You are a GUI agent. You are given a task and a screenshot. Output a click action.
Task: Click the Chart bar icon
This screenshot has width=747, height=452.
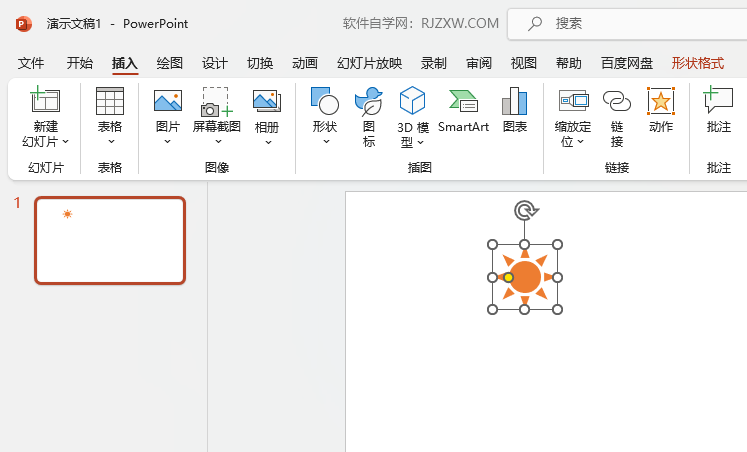tap(515, 101)
